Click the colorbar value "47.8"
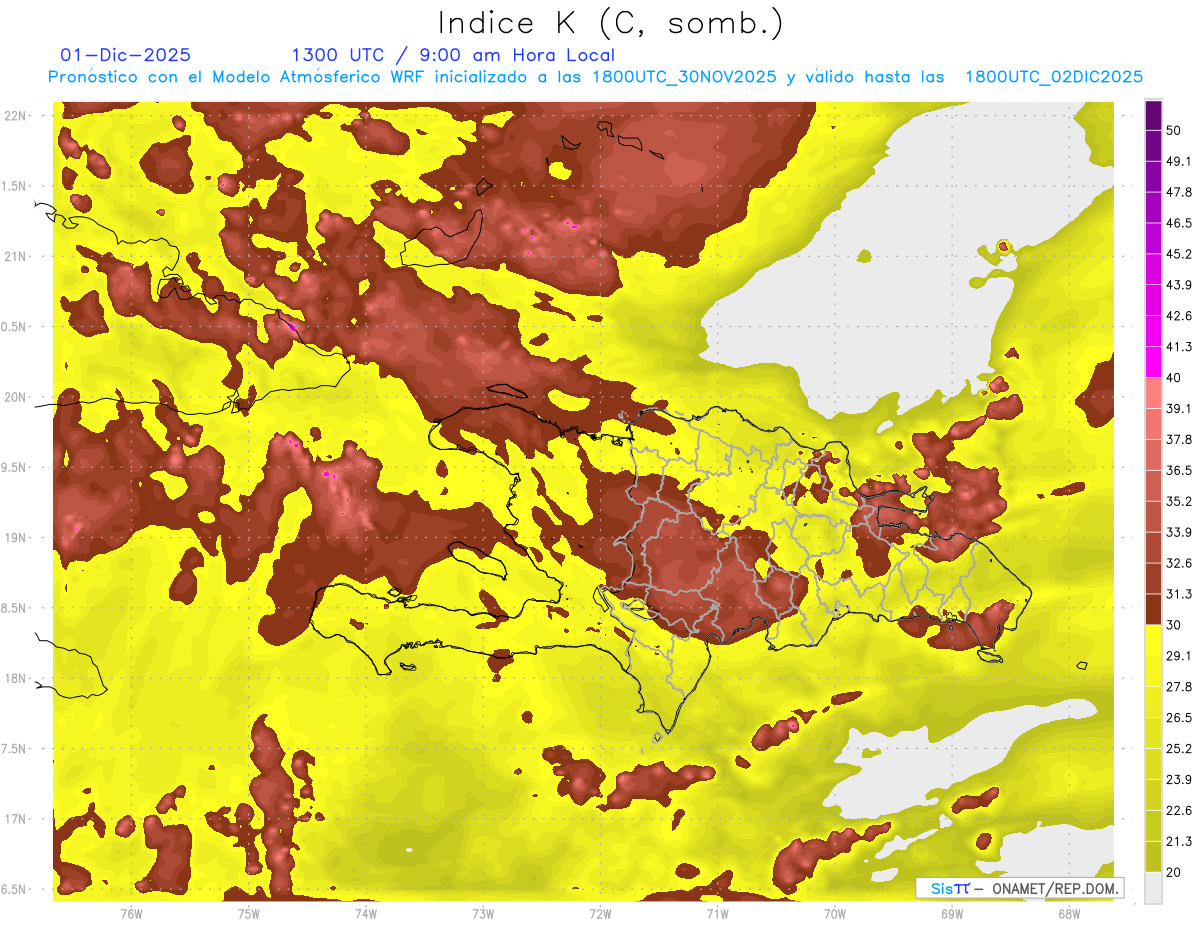 tap(1180, 192)
